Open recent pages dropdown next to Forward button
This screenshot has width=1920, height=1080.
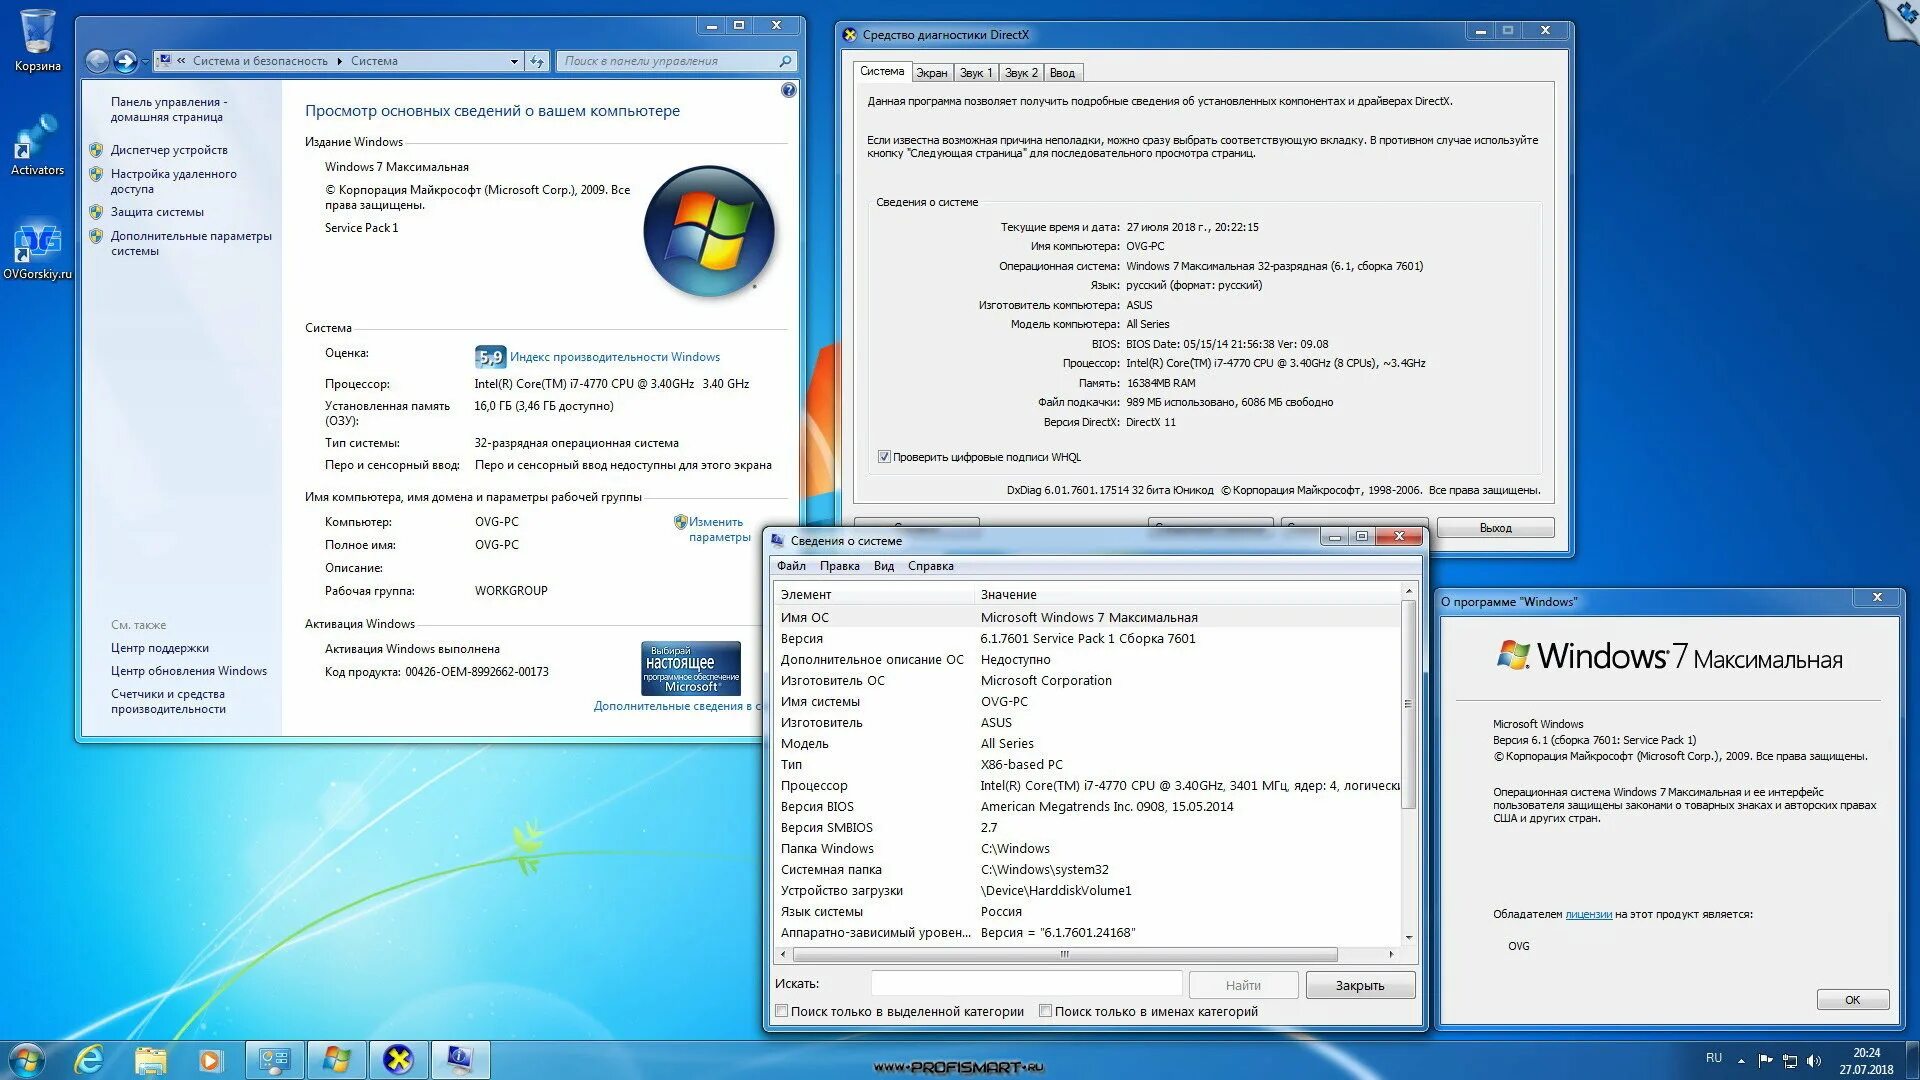[146, 62]
